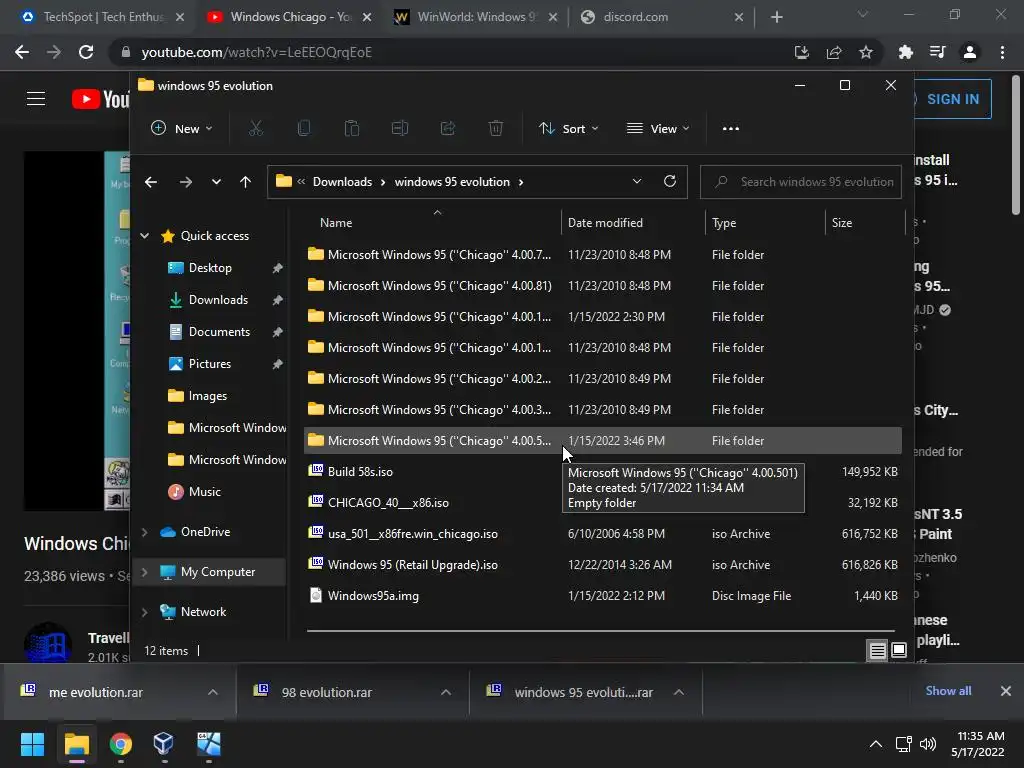Switch to large thumbnails view icon
The height and width of the screenshot is (768, 1024).
point(899,650)
